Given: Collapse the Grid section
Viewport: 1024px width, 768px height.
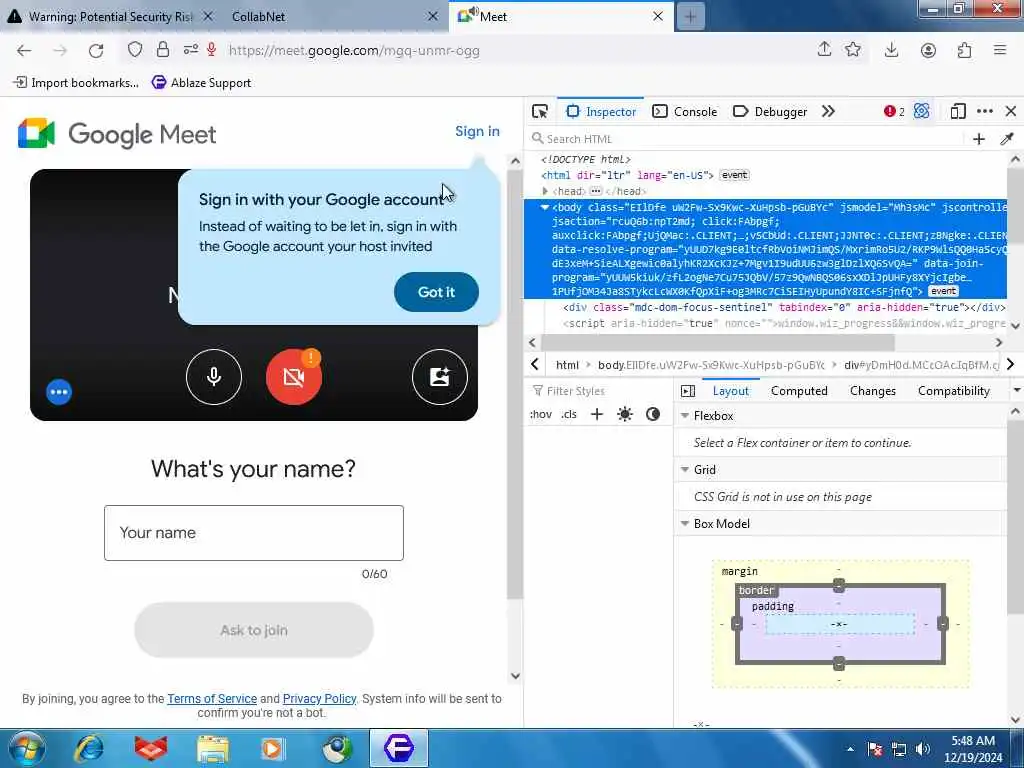Looking at the screenshot, I should [x=684, y=470].
